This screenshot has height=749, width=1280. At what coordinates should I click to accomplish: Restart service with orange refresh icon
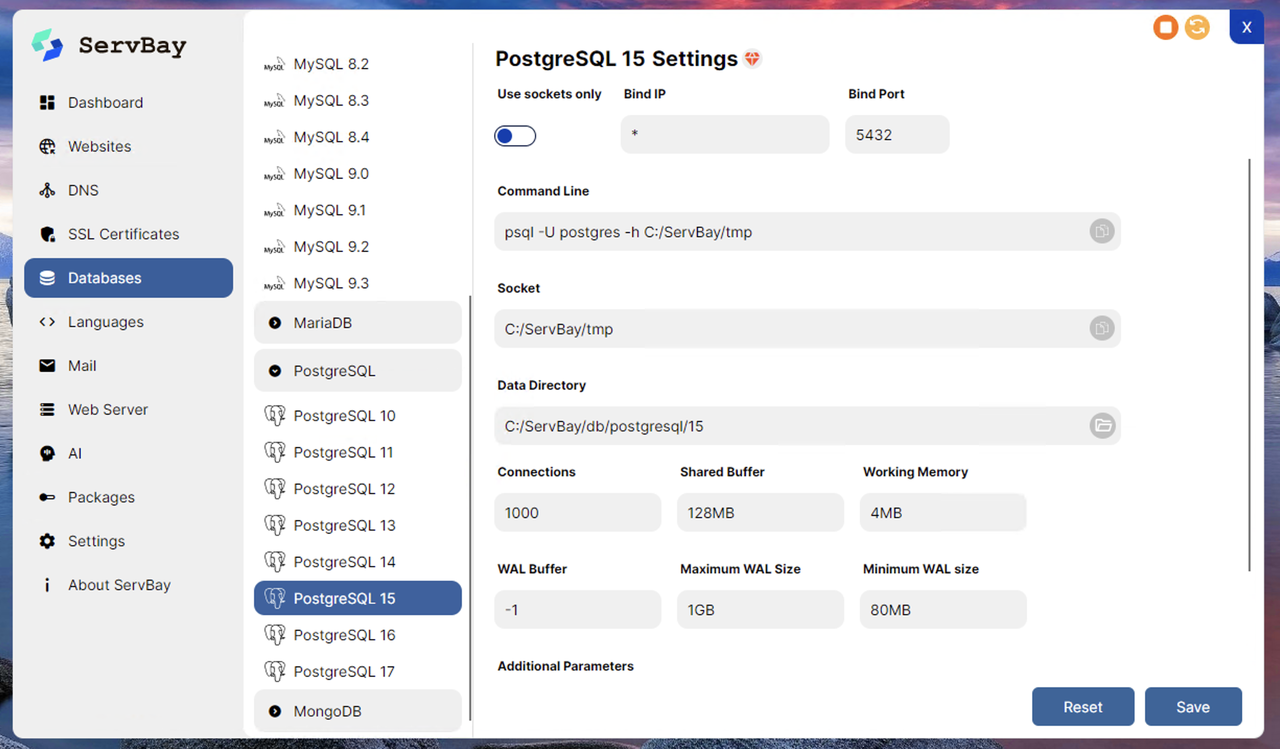(1197, 27)
